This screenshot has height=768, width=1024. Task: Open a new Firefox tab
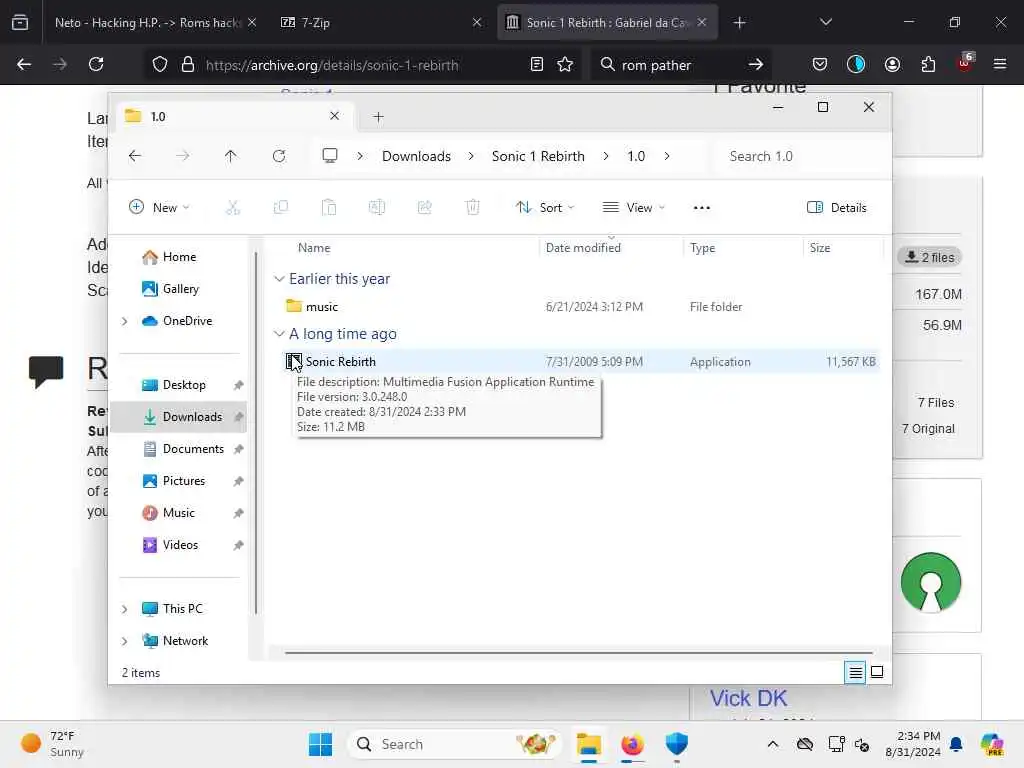[x=739, y=23]
